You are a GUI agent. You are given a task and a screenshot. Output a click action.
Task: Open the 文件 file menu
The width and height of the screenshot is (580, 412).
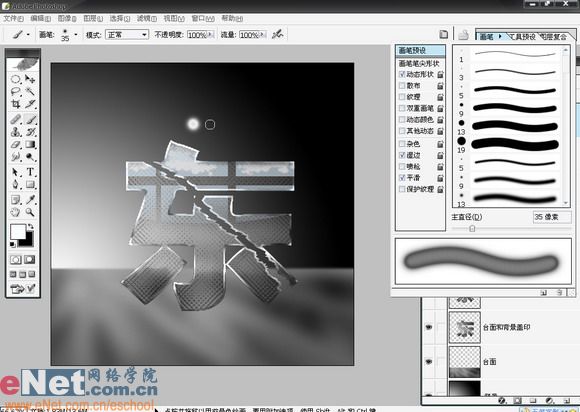point(13,18)
